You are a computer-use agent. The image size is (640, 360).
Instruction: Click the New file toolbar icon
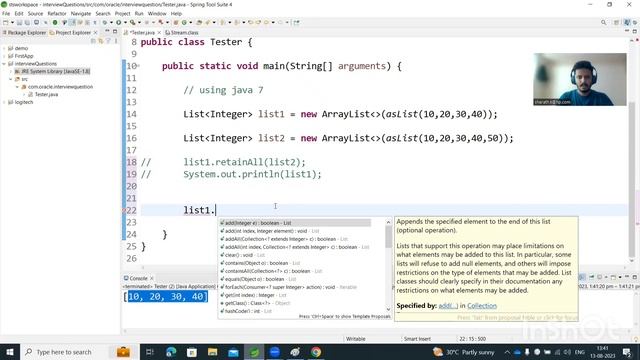click(6, 22)
